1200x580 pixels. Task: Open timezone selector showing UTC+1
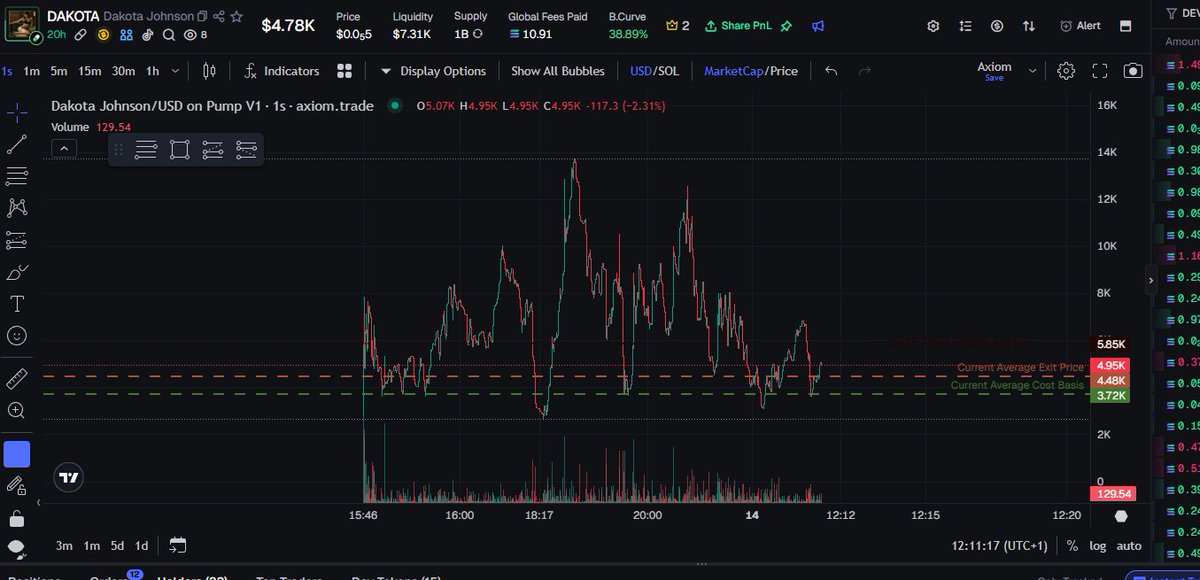coord(1002,546)
